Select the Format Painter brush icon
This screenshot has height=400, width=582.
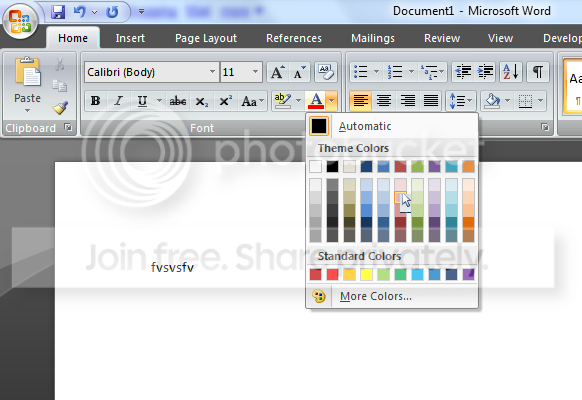tap(60, 108)
